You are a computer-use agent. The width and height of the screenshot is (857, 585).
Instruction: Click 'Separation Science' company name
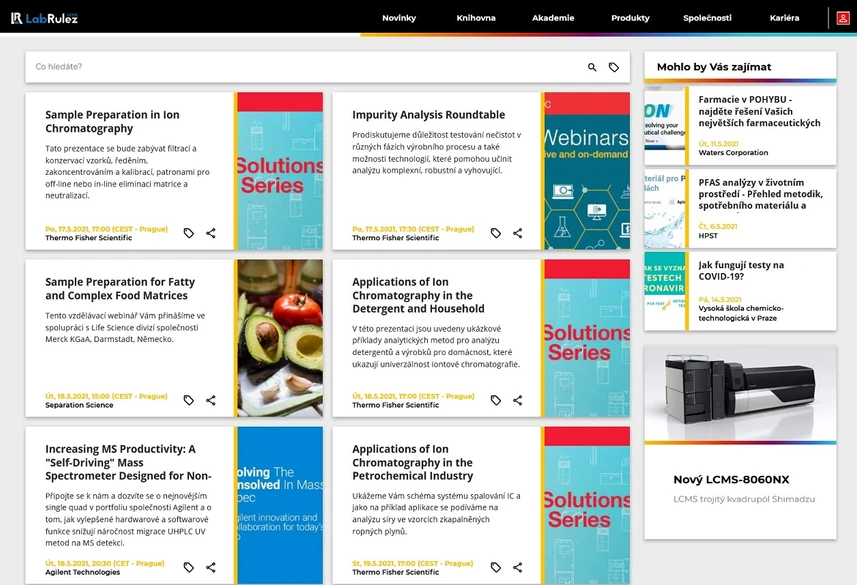(x=79, y=405)
